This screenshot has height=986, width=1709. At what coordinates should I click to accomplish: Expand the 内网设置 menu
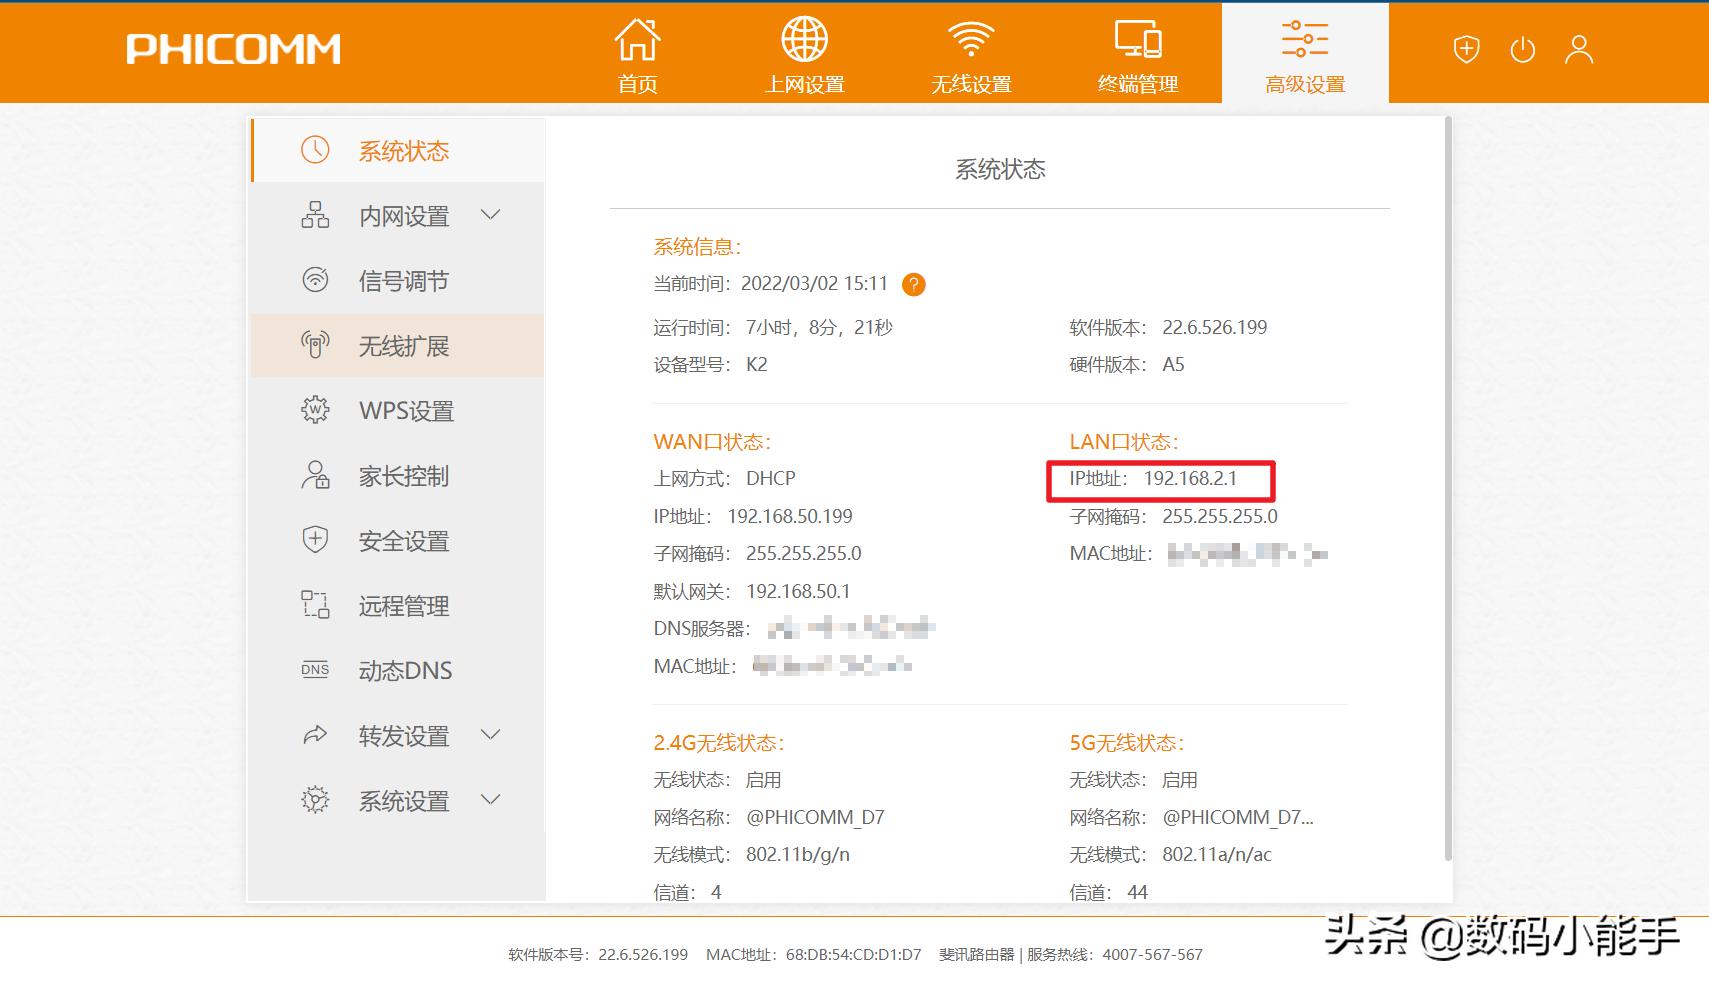click(490, 215)
